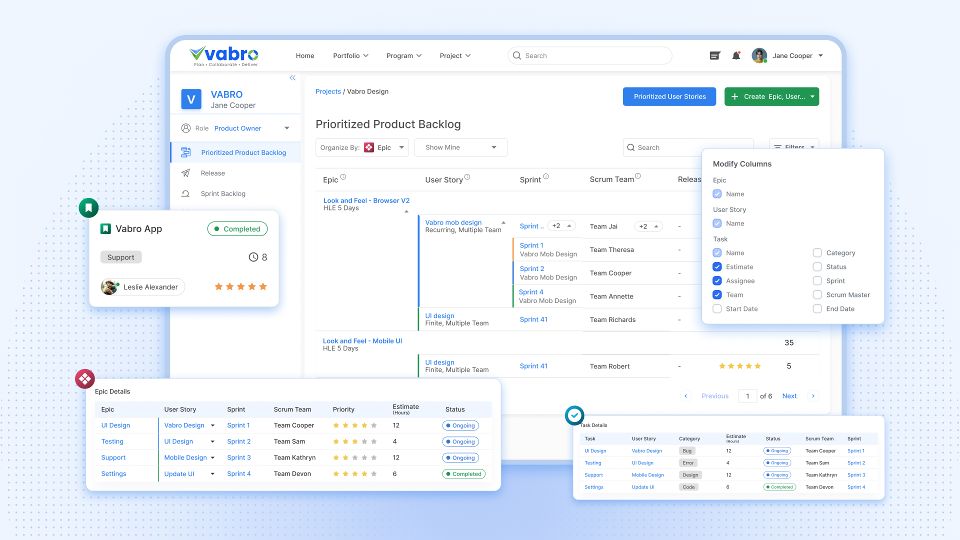
Task: Select Prioritized Product Backlog in the sidebar
Action: click(243, 153)
